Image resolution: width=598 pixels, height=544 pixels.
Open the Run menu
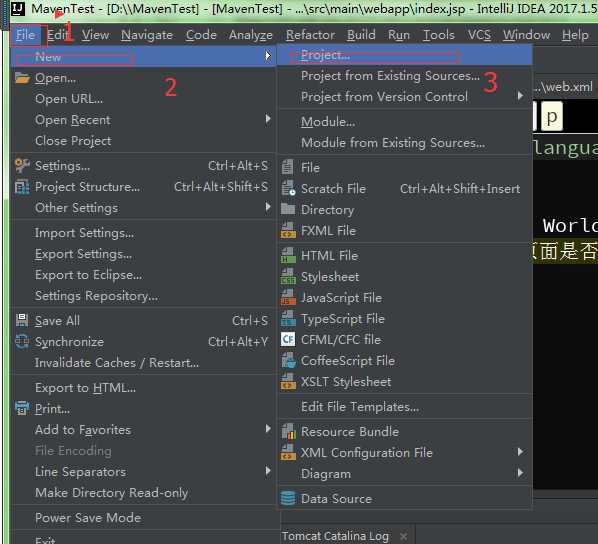point(399,35)
